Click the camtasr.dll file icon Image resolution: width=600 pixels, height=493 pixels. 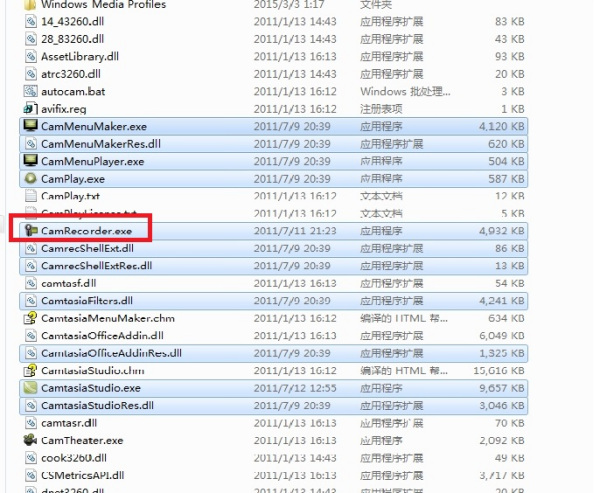[x=31, y=423]
